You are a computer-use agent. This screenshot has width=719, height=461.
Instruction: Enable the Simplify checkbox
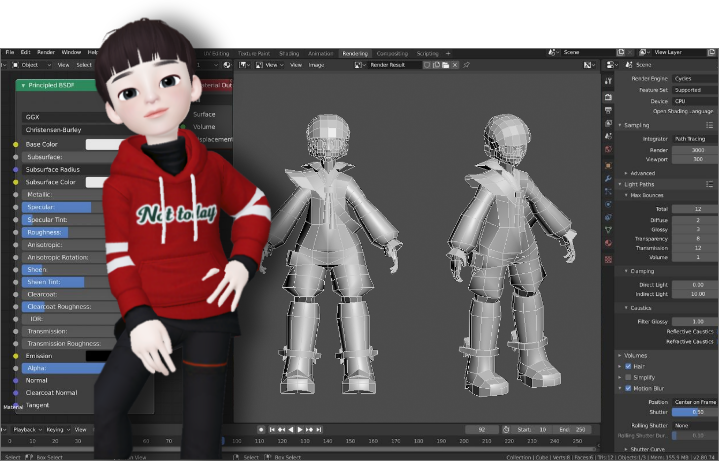pyautogui.click(x=628, y=378)
